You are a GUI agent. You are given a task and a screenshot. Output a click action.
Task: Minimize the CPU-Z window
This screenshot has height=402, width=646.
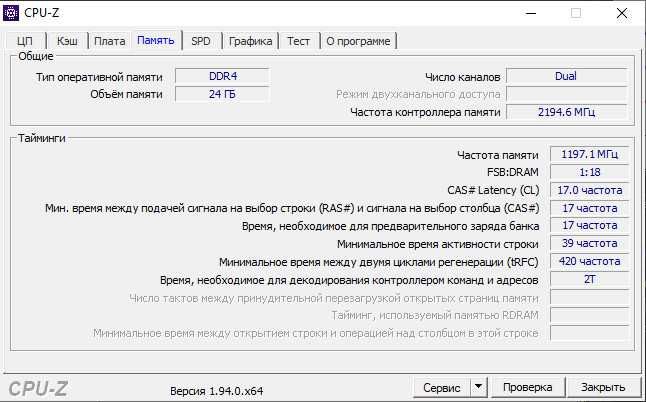[x=531, y=13]
